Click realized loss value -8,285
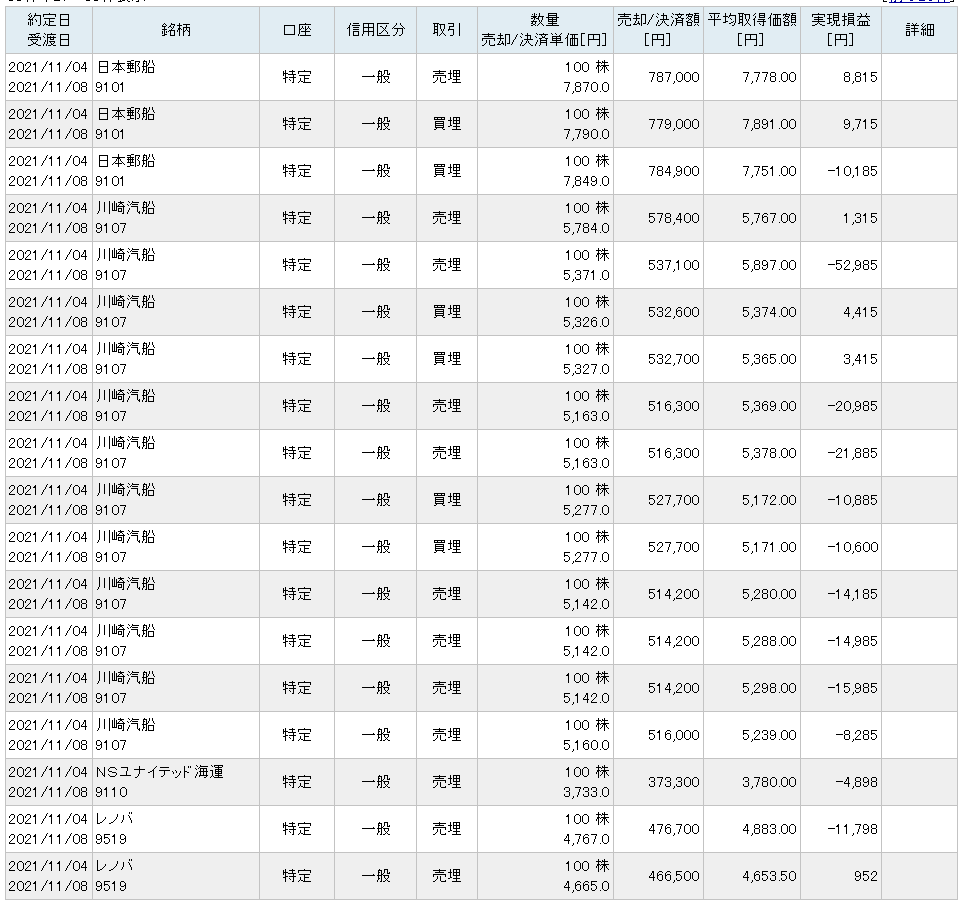This screenshot has width=964, height=904. click(856, 735)
